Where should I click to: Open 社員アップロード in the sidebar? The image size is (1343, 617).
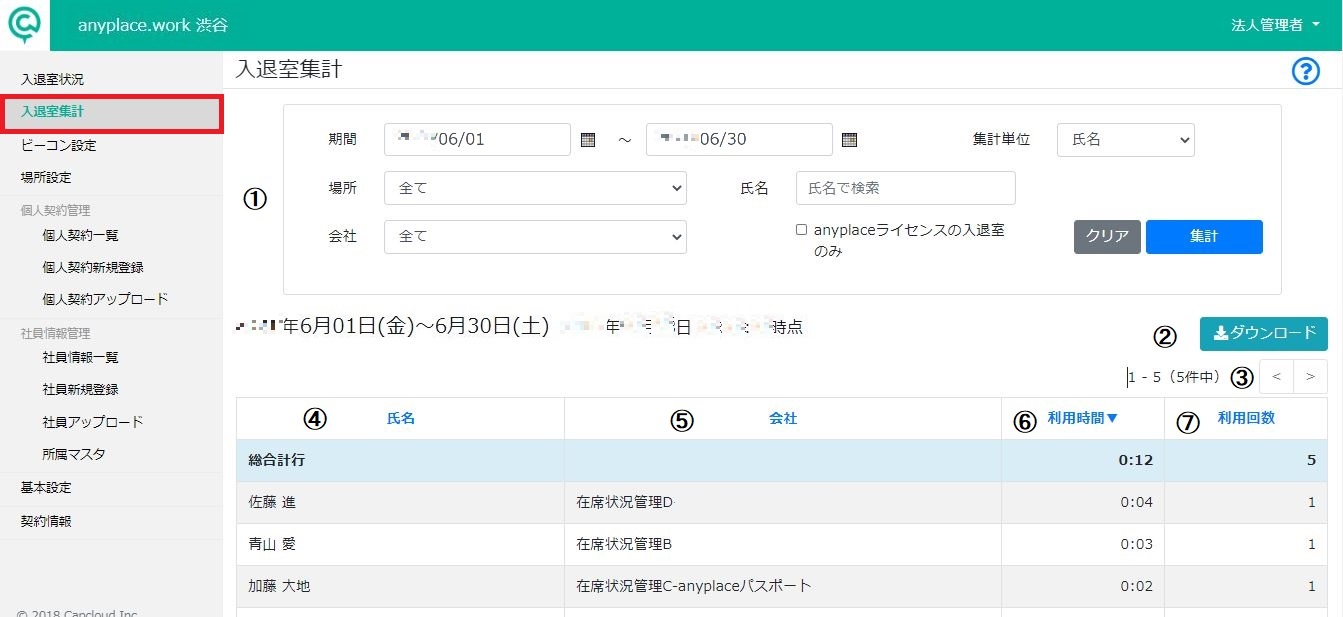(93, 422)
